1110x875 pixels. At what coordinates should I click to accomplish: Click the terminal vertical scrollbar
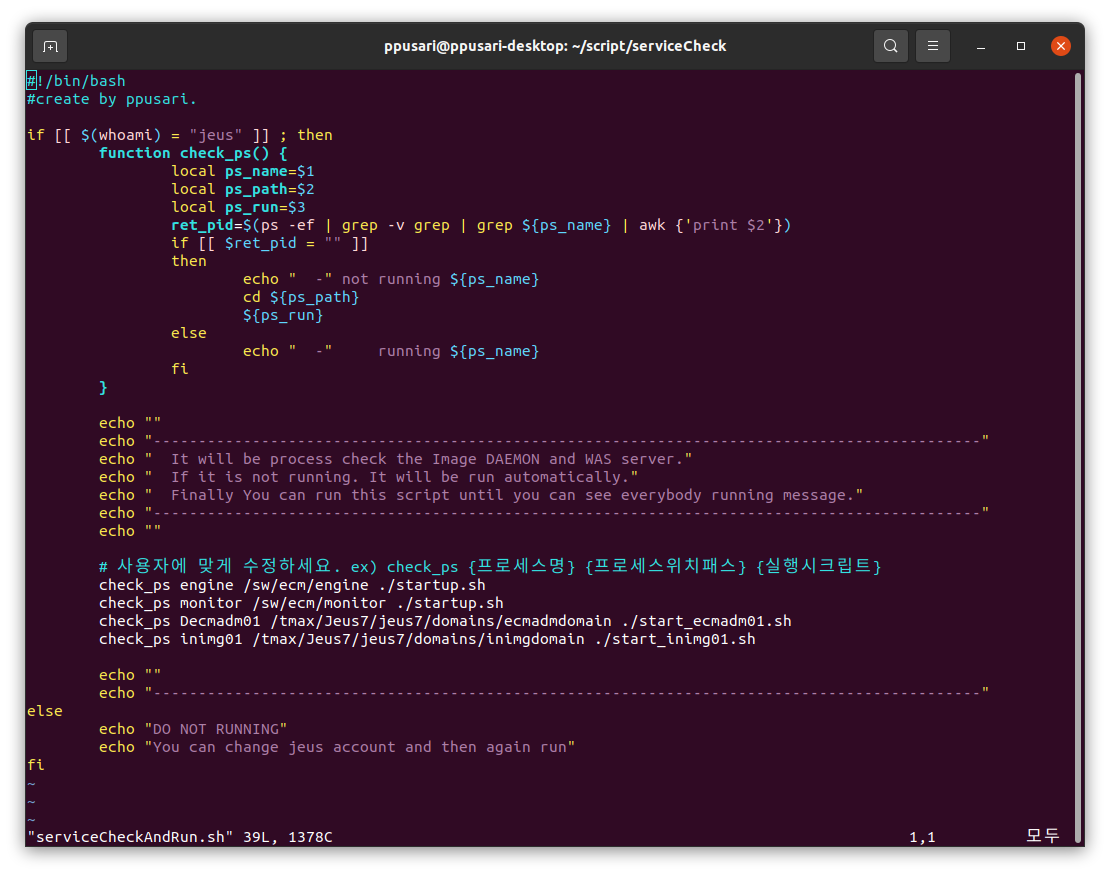[1078, 457]
